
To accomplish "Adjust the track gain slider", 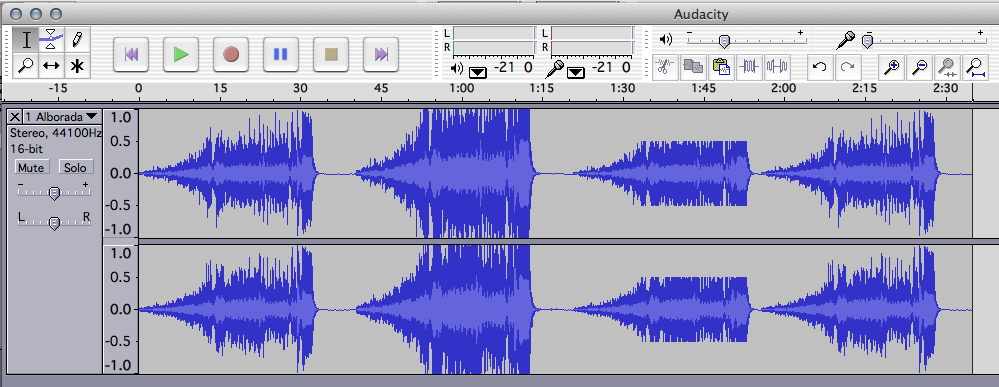I will click(x=54, y=192).
